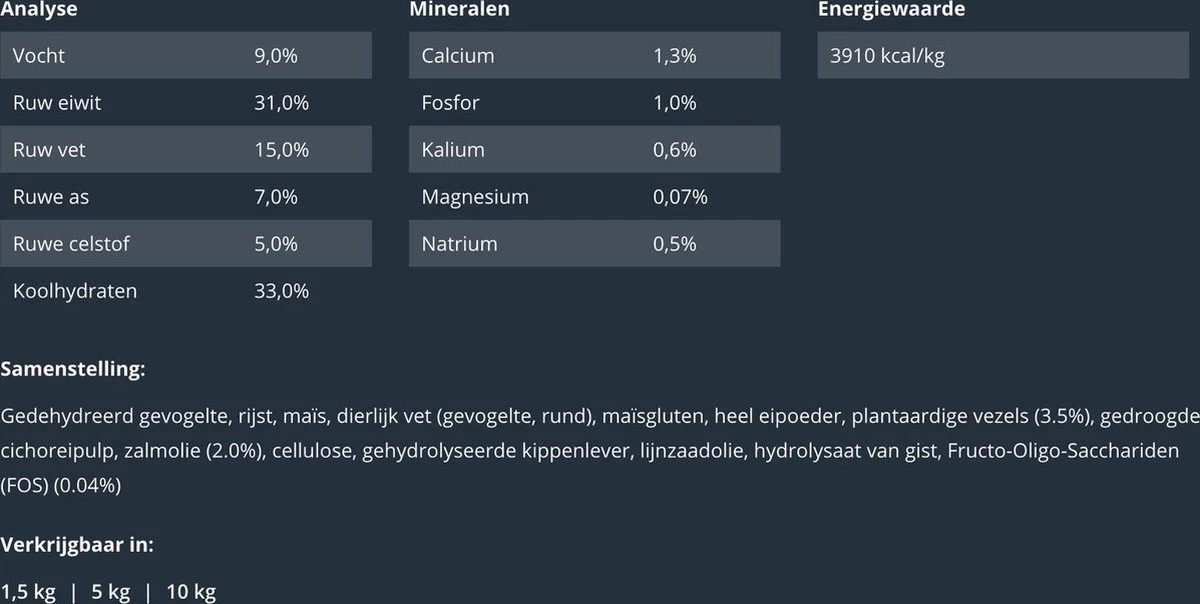
Task: Choose the 10 kg size option
Action: [x=190, y=592]
